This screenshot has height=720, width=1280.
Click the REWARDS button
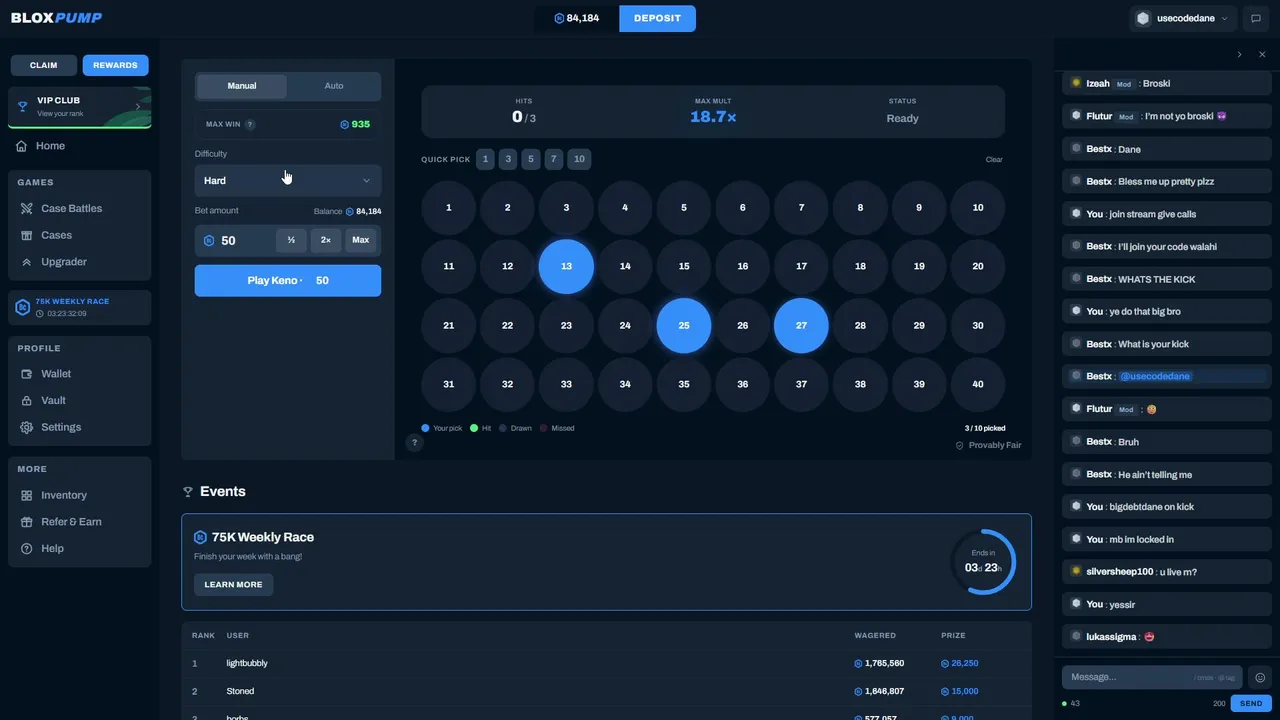[116, 65]
